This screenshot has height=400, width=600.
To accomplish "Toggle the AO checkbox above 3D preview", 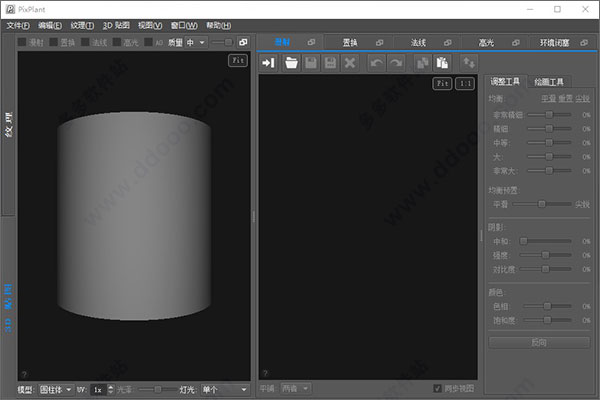I will pos(148,42).
